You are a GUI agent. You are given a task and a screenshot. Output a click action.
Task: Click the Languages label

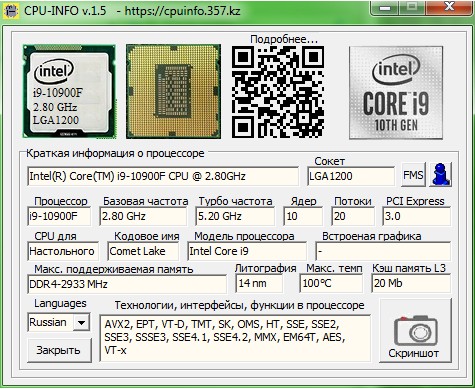coord(60,303)
